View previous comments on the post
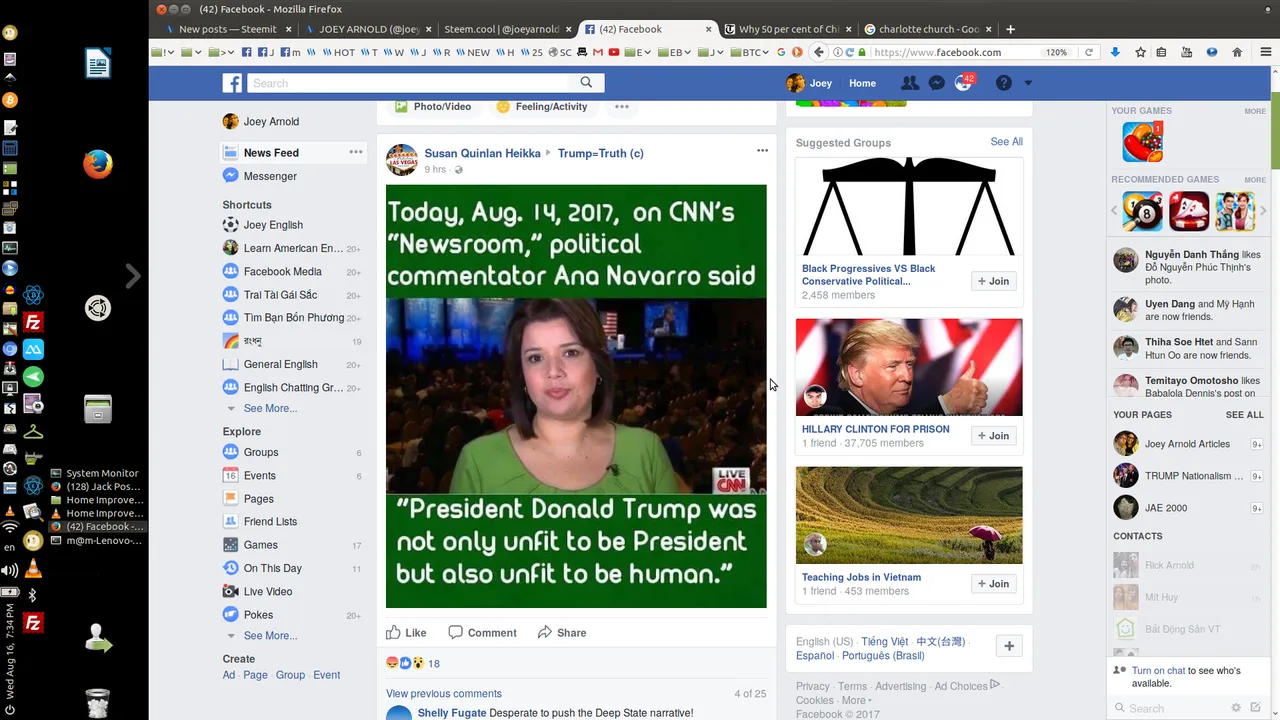Viewport: 1280px width, 720px height. 444,693
